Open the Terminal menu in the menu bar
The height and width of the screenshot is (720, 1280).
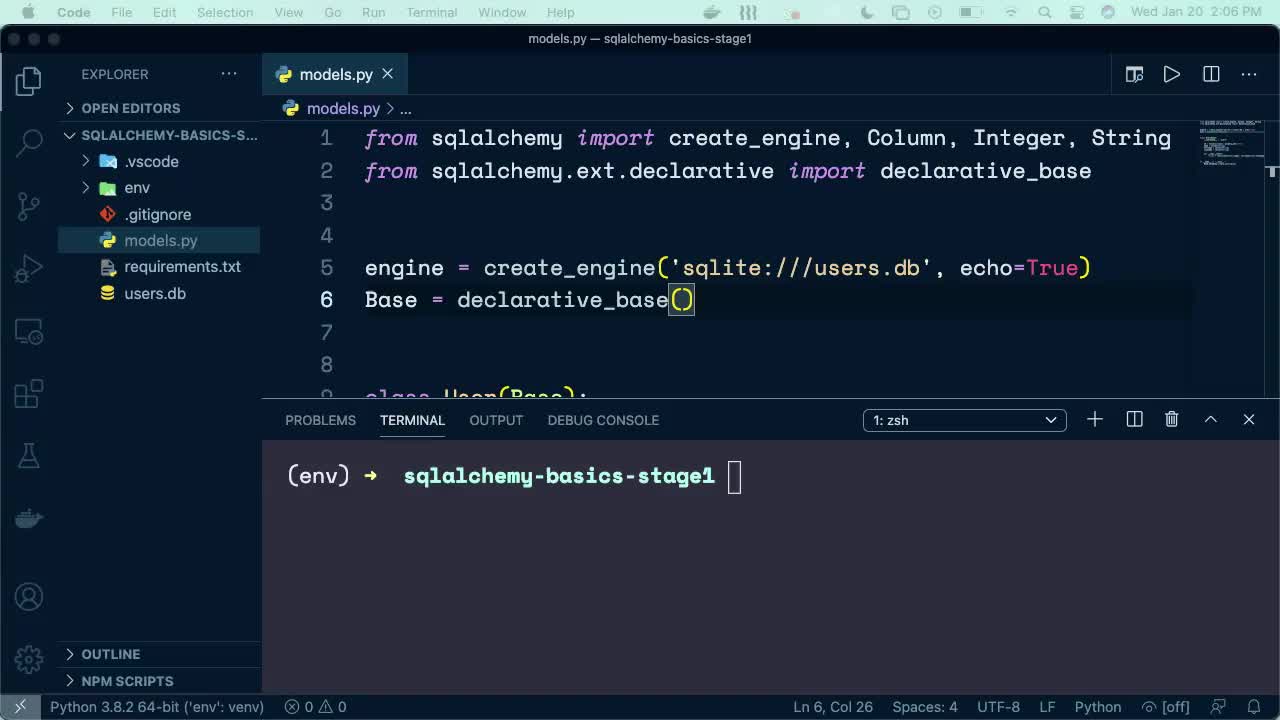(x=431, y=12)
